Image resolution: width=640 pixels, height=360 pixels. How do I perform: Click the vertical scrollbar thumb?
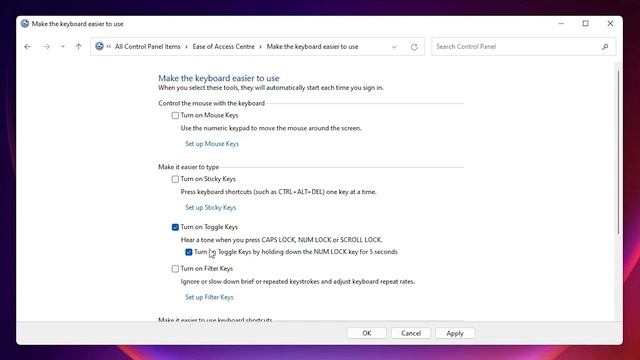pos(618,152)
